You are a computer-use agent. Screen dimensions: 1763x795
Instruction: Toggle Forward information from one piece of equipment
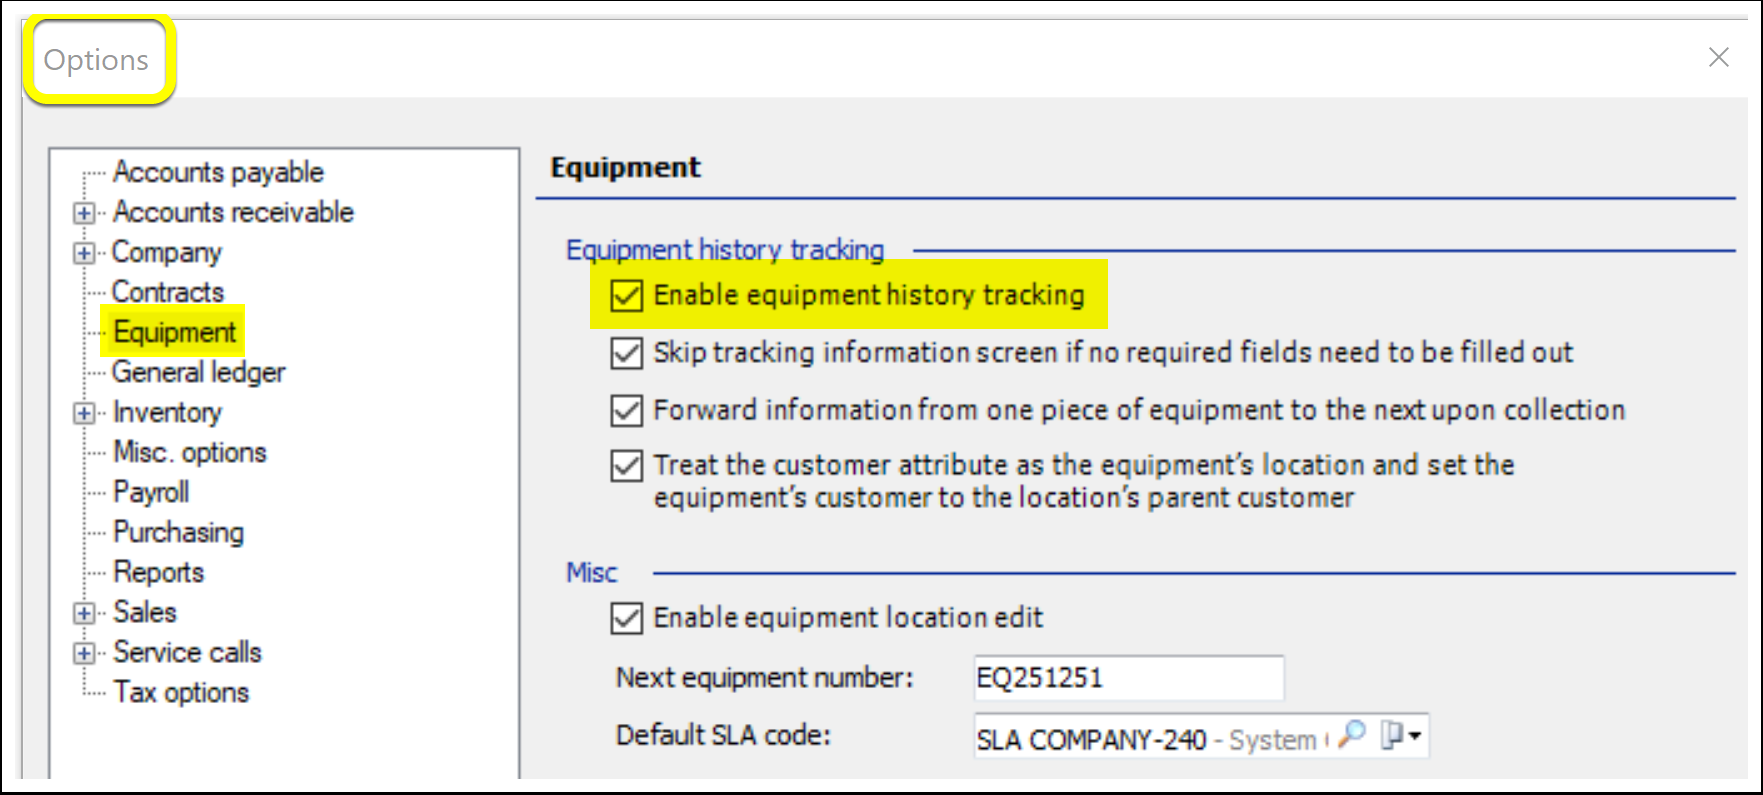click(x=627, y=411)
